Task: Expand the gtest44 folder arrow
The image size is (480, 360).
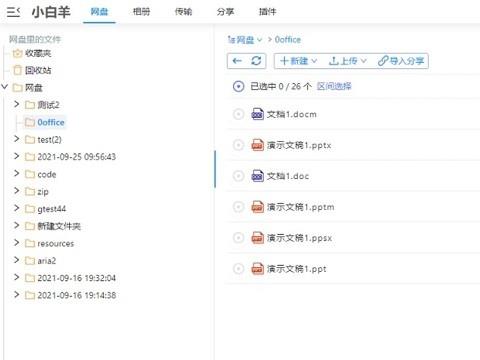Action: coord(16,208)
